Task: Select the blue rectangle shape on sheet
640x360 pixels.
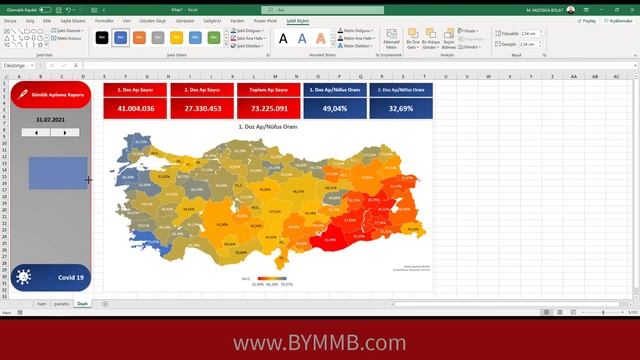Action: [58, 173]
